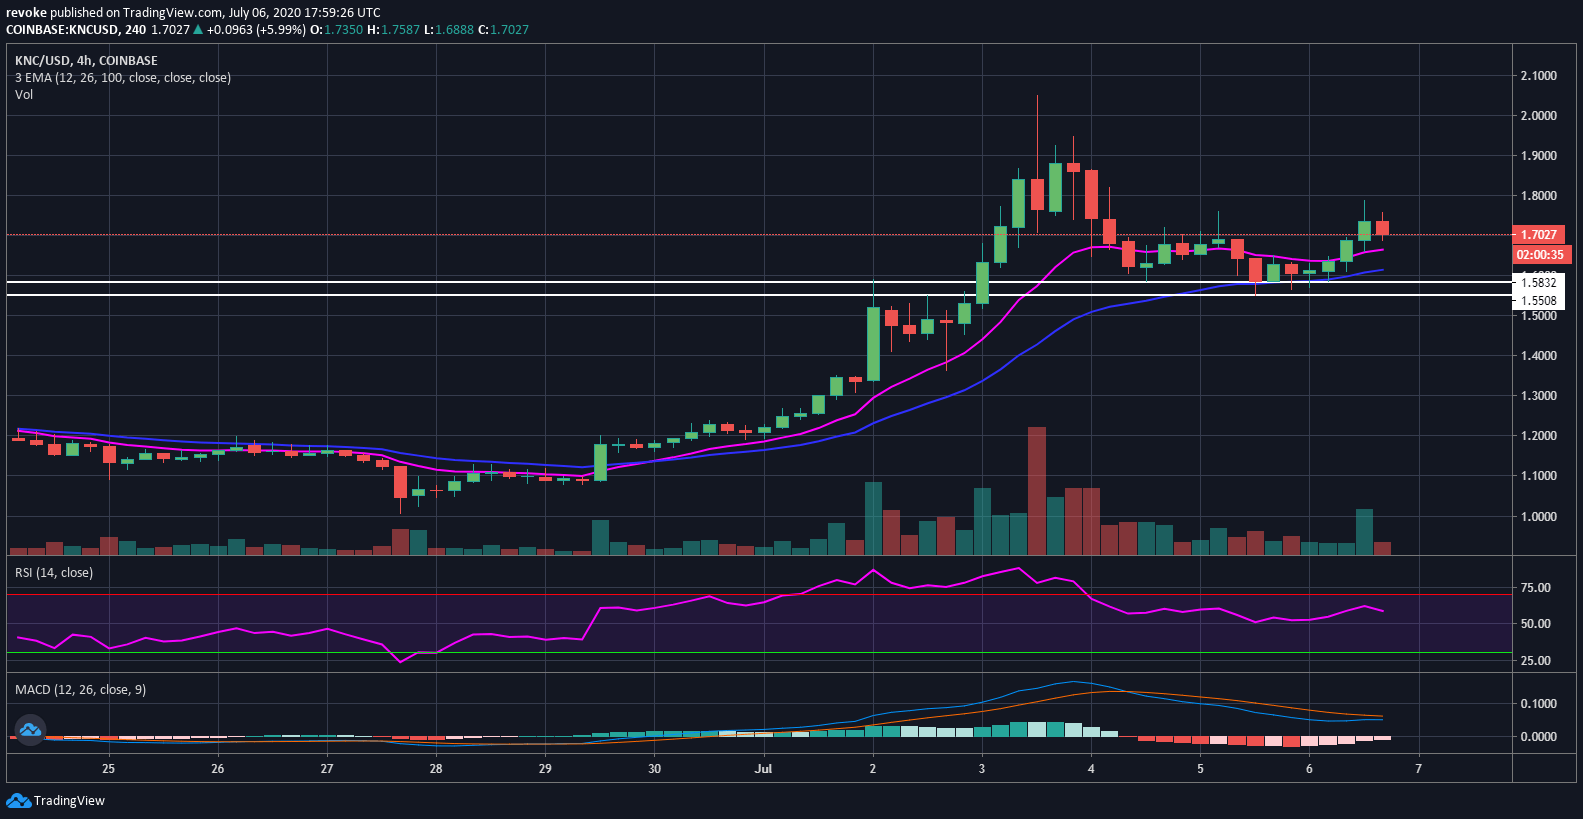The image size is (1583, 819).
Task: Click date label 3 on time axis
Action: pos(982,769)
